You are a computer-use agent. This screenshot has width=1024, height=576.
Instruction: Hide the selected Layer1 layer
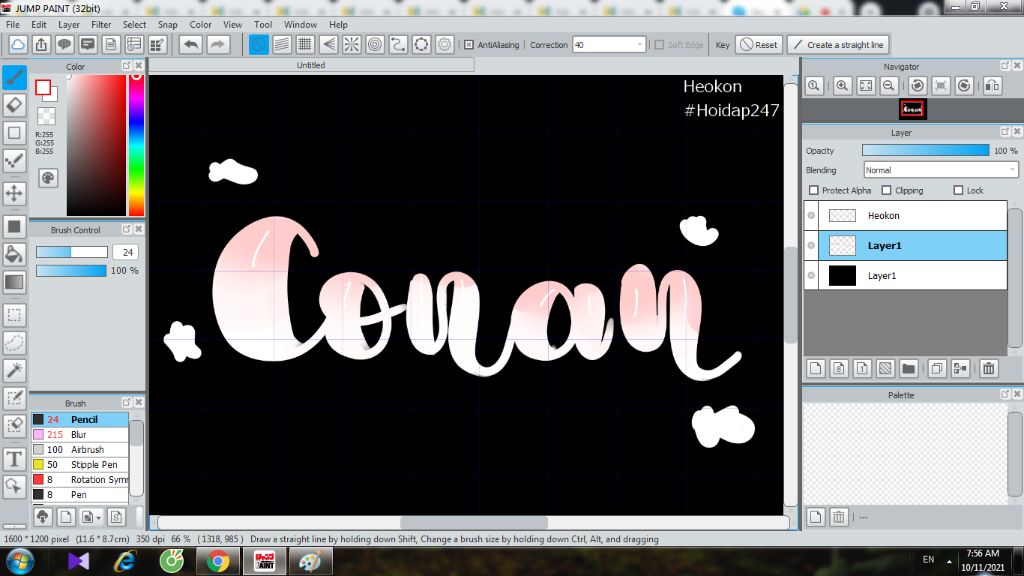pyautogui.click(x=811, y=246)
